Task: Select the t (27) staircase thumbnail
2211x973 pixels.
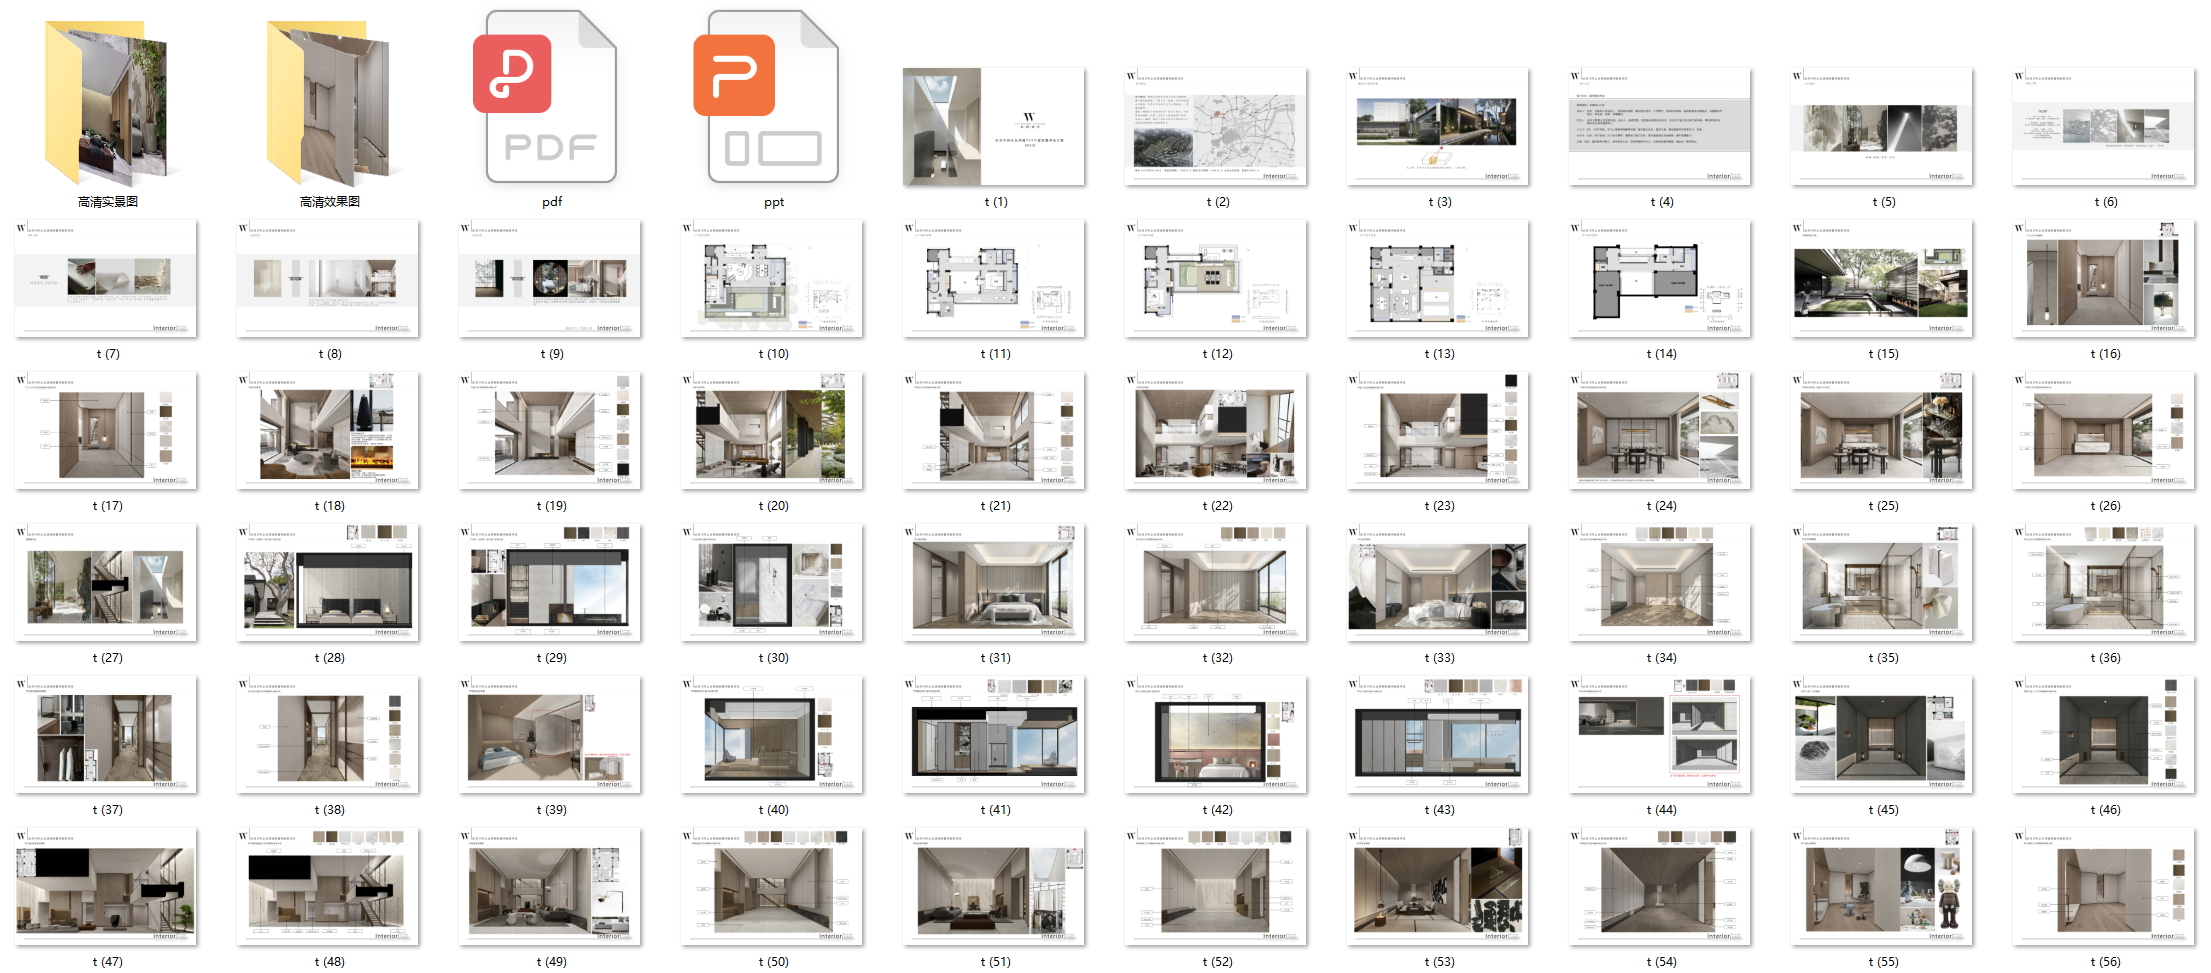Action: coord(105,584)
